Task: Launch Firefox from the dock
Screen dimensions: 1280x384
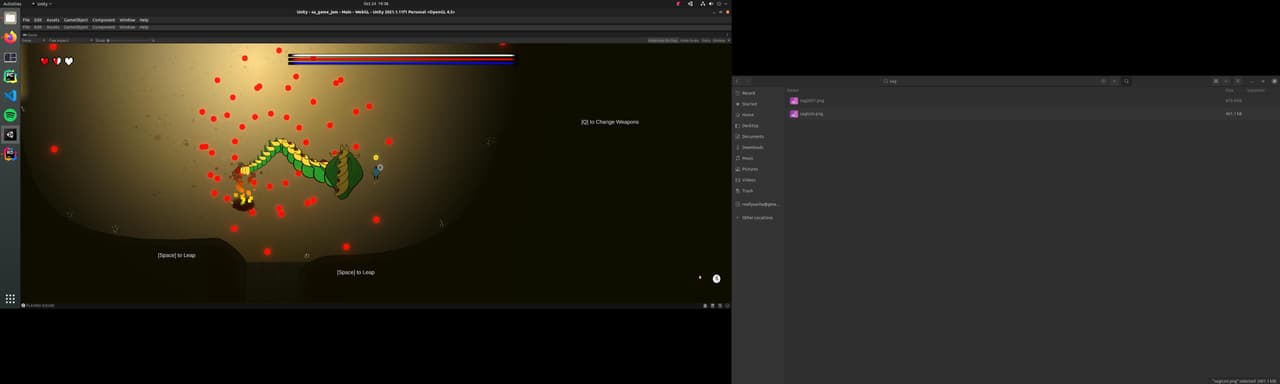Action: click(x=10, y=37)
